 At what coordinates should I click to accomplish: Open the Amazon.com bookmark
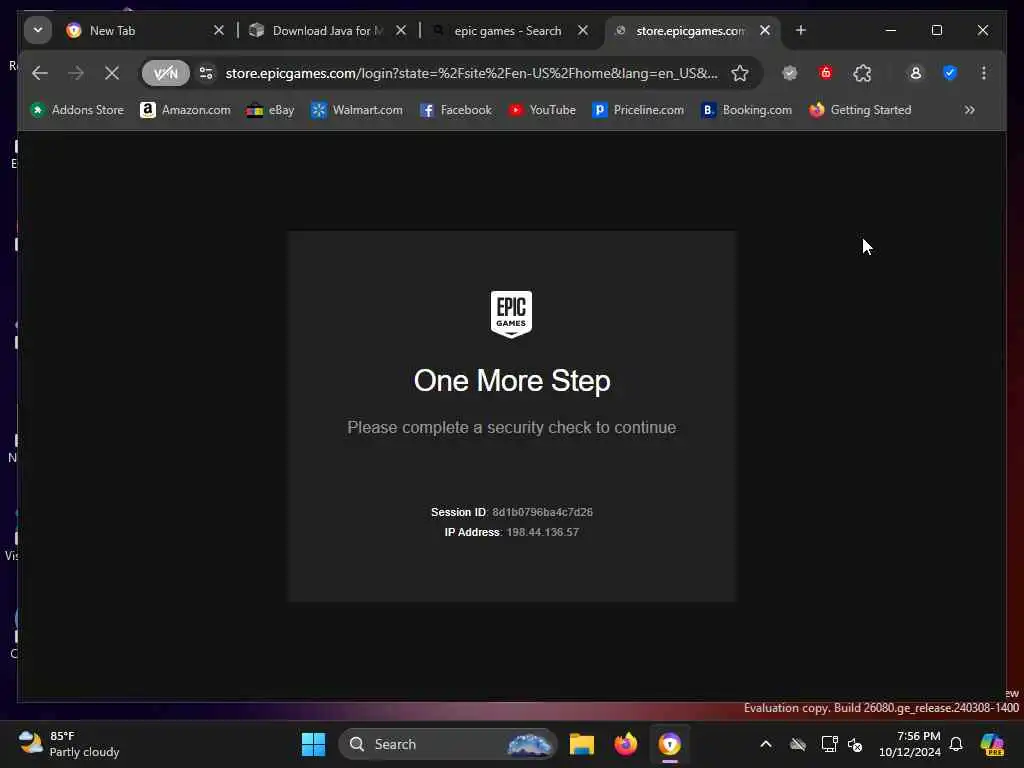[x=185, y=110]
